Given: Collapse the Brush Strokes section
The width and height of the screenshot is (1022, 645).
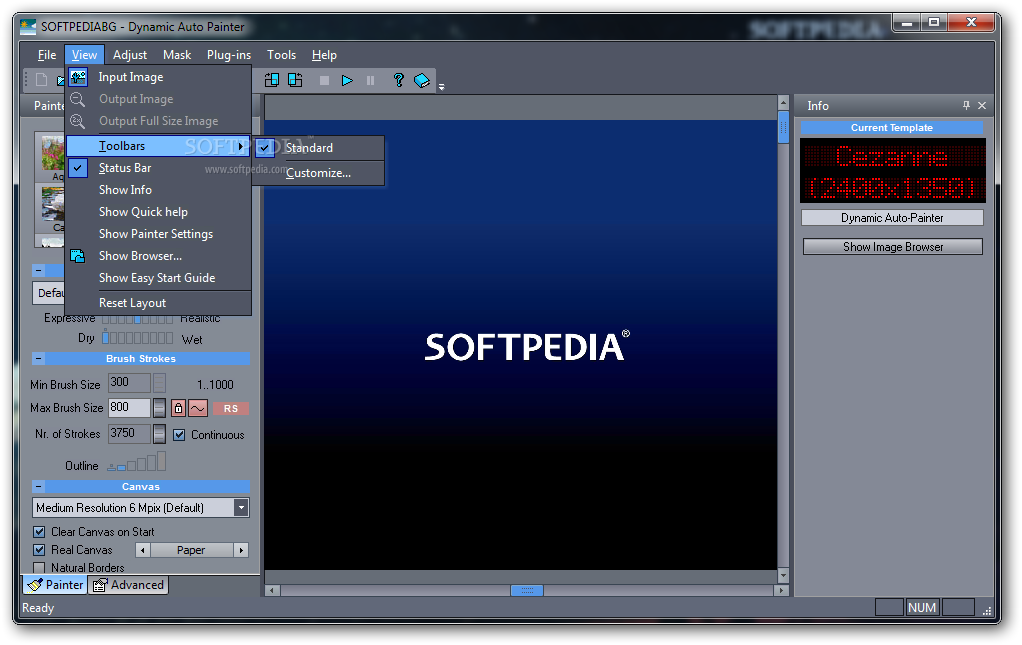Looking at the screenshot, I should tap(38, 358).
